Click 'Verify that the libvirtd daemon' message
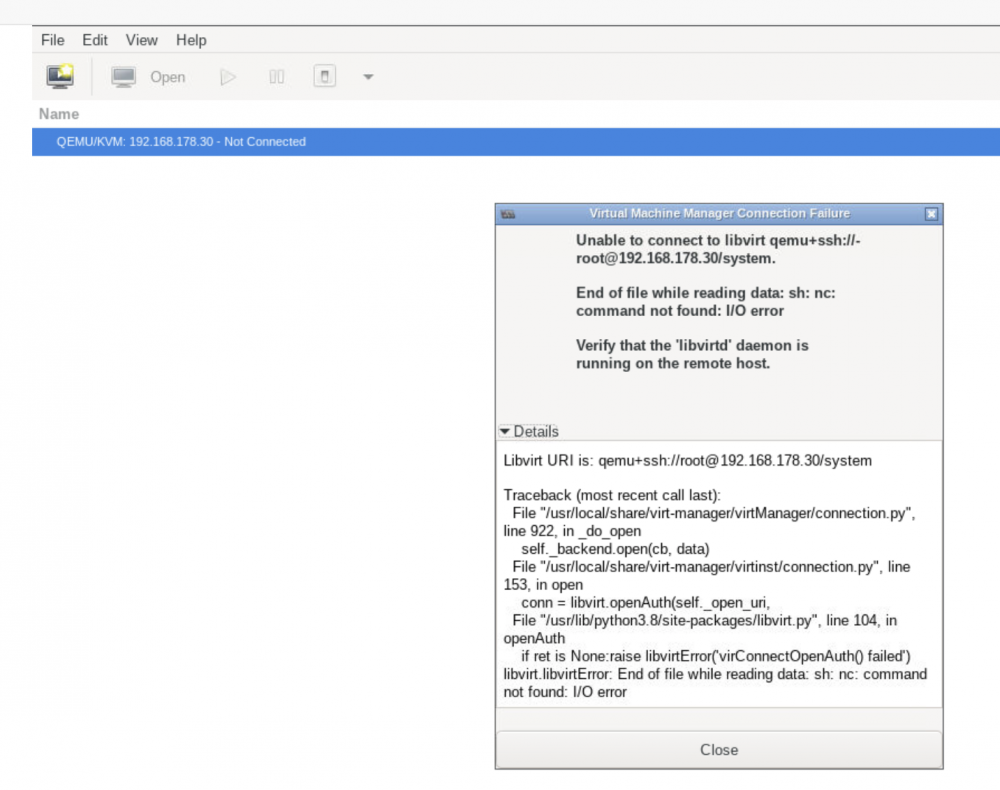 pyautogui.click(x=692, y=354)
